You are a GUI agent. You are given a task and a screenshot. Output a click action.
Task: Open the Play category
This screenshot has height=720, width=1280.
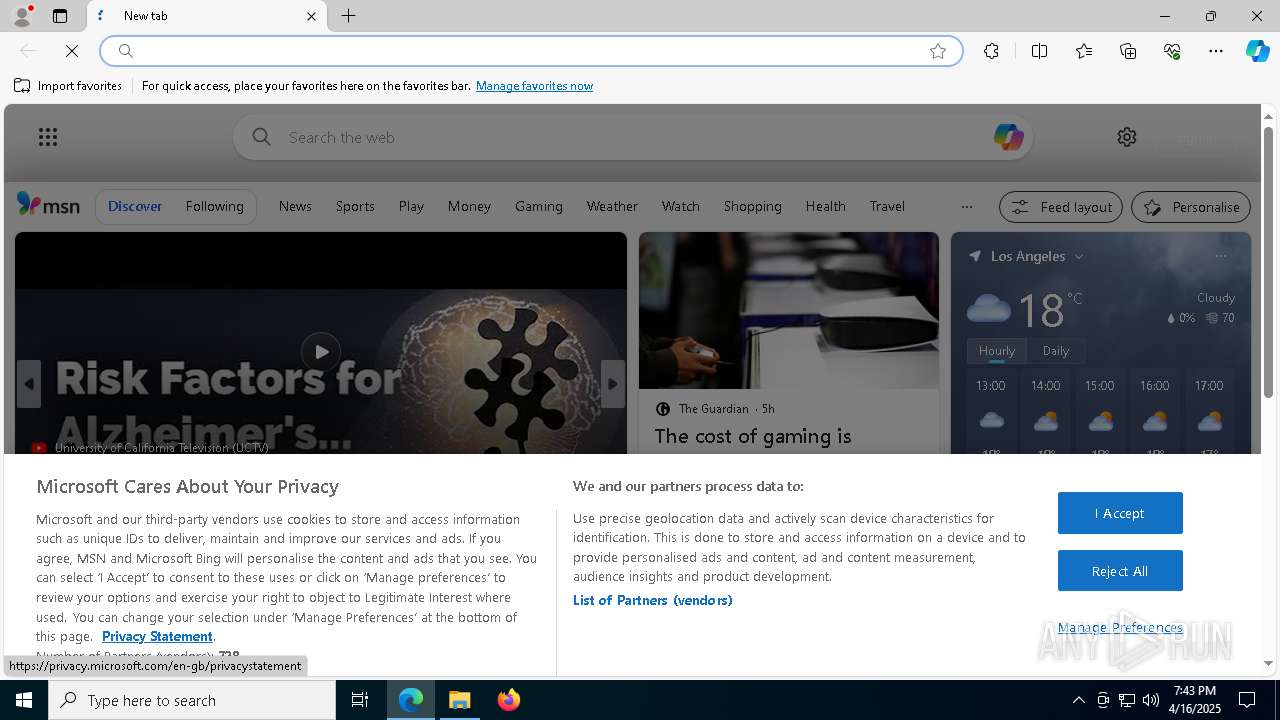point(411,206)
